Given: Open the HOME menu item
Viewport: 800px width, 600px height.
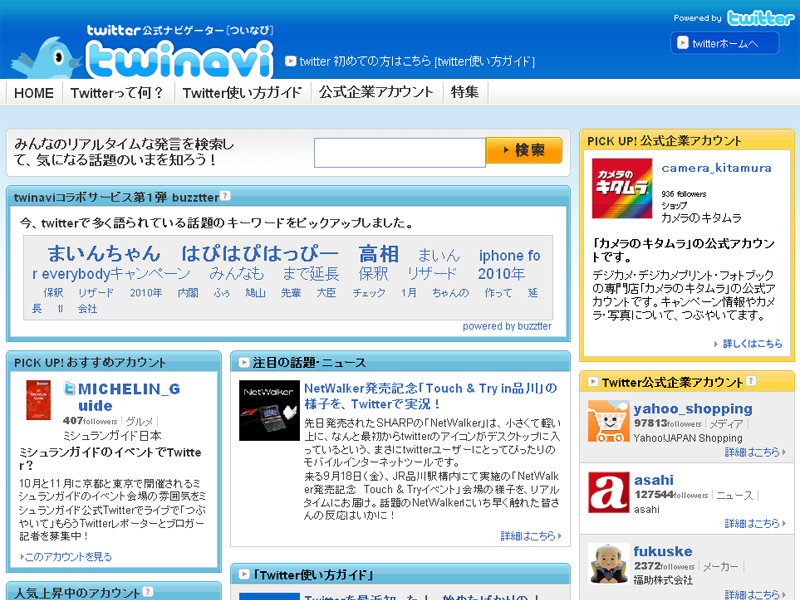Looking at the screenshot, I should point(34,93).
